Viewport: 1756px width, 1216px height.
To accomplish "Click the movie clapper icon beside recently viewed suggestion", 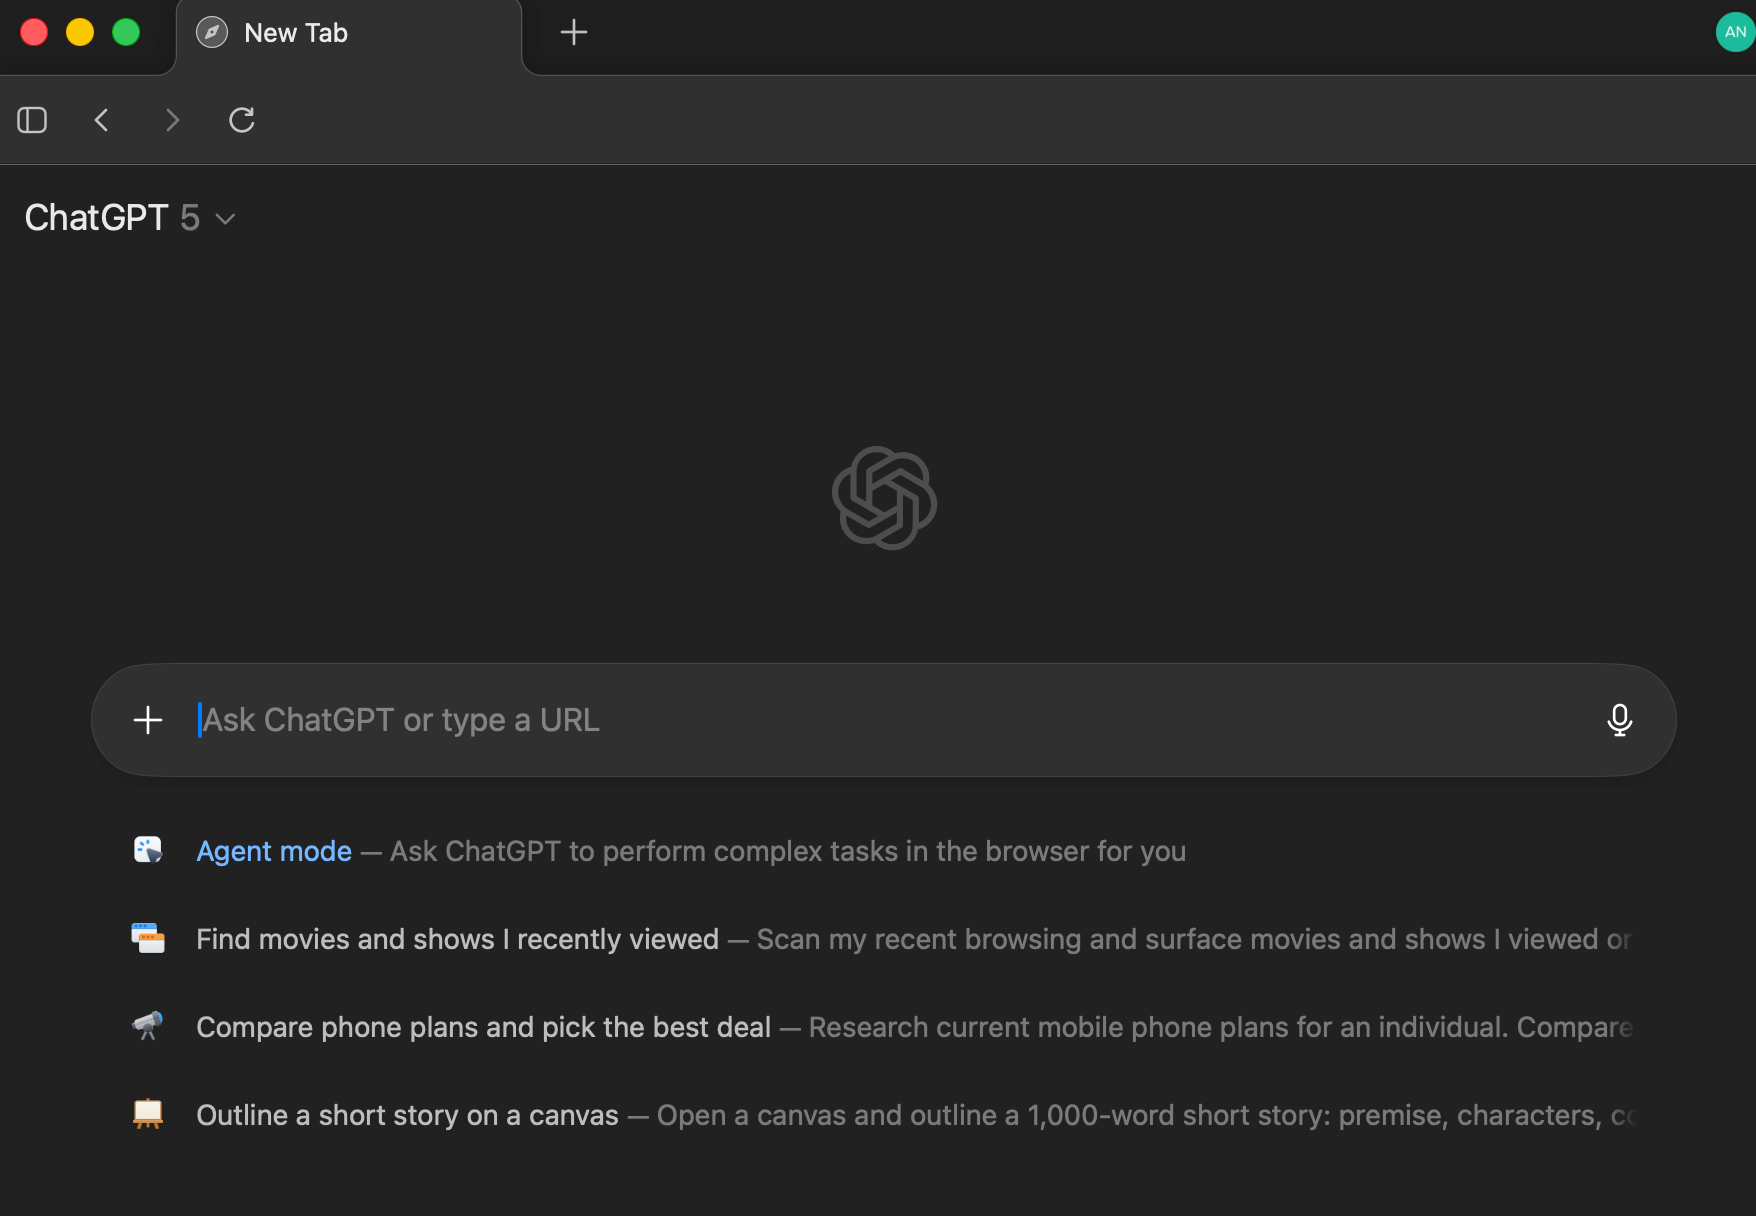I will [x=148, y=938].
